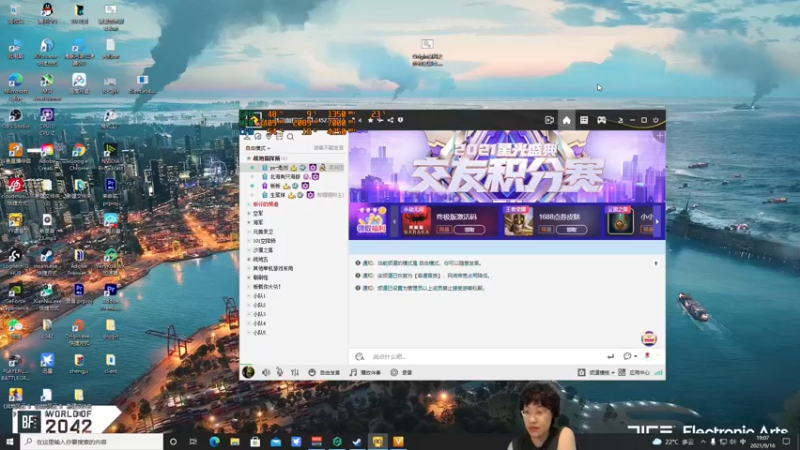Open Microsoft Edge from taskbar
This screenshot has width=800, height=450.
tap(214, 441)
